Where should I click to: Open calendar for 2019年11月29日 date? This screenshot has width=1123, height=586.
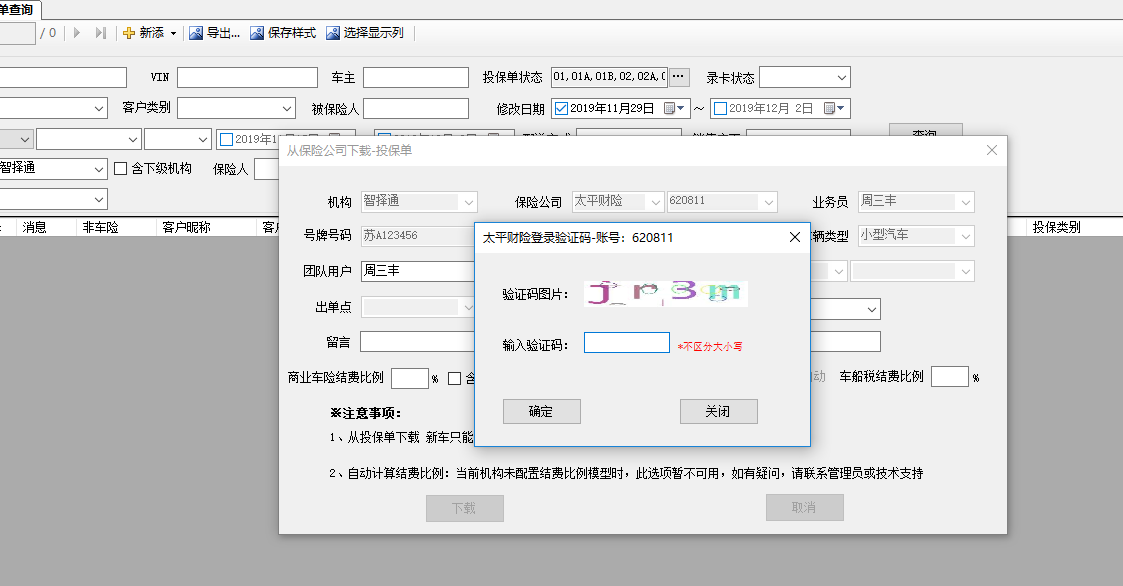674,109
